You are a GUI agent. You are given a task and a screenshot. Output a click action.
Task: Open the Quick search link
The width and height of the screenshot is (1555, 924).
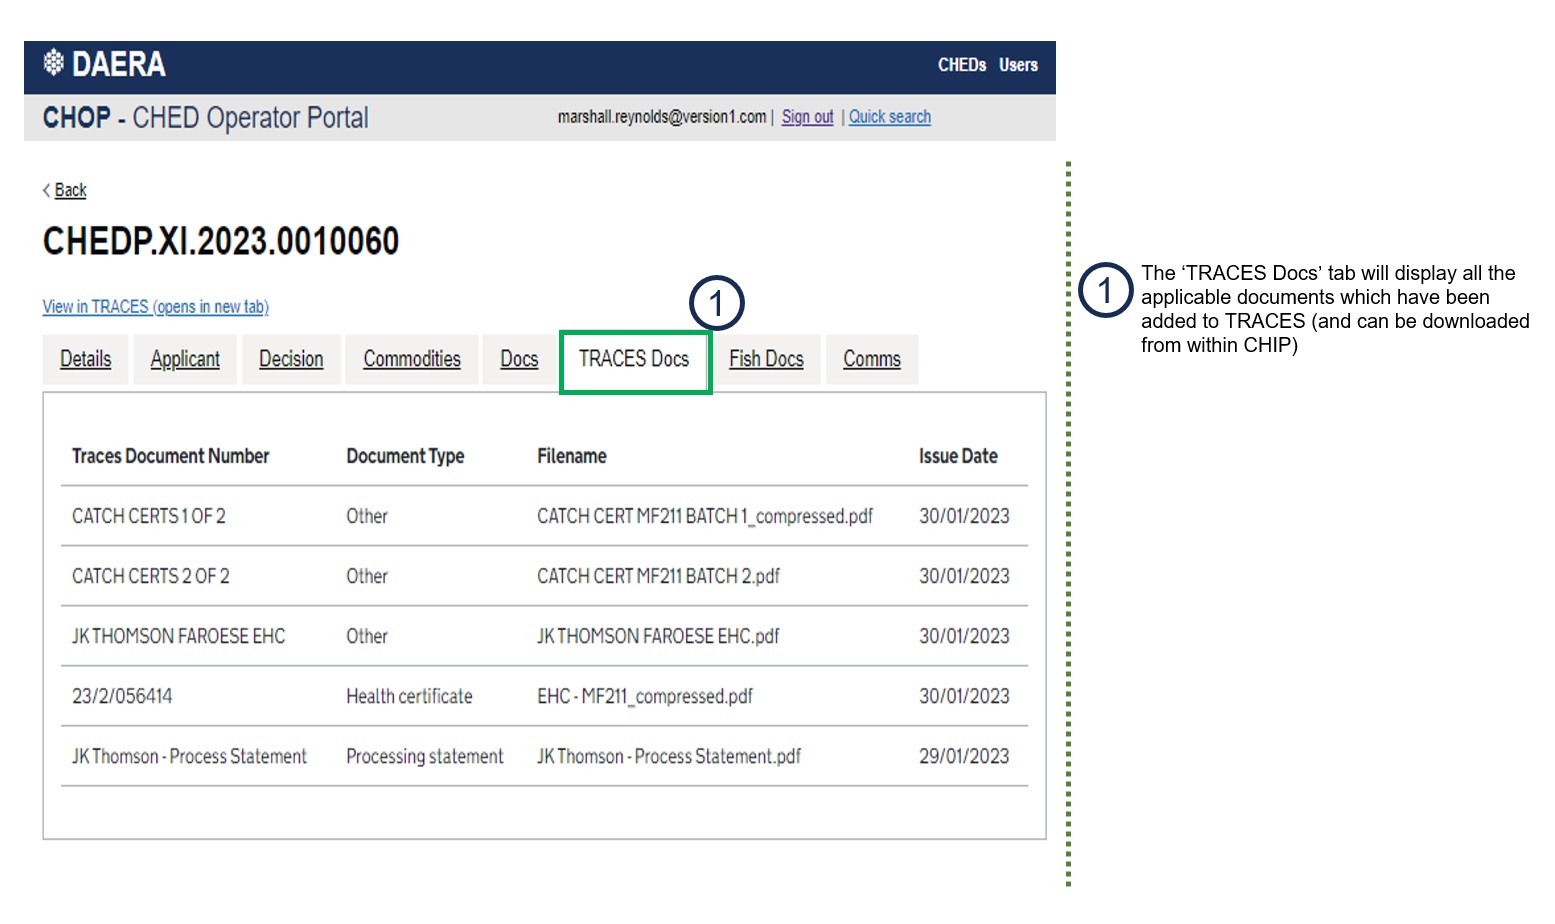tap(890, 117)
